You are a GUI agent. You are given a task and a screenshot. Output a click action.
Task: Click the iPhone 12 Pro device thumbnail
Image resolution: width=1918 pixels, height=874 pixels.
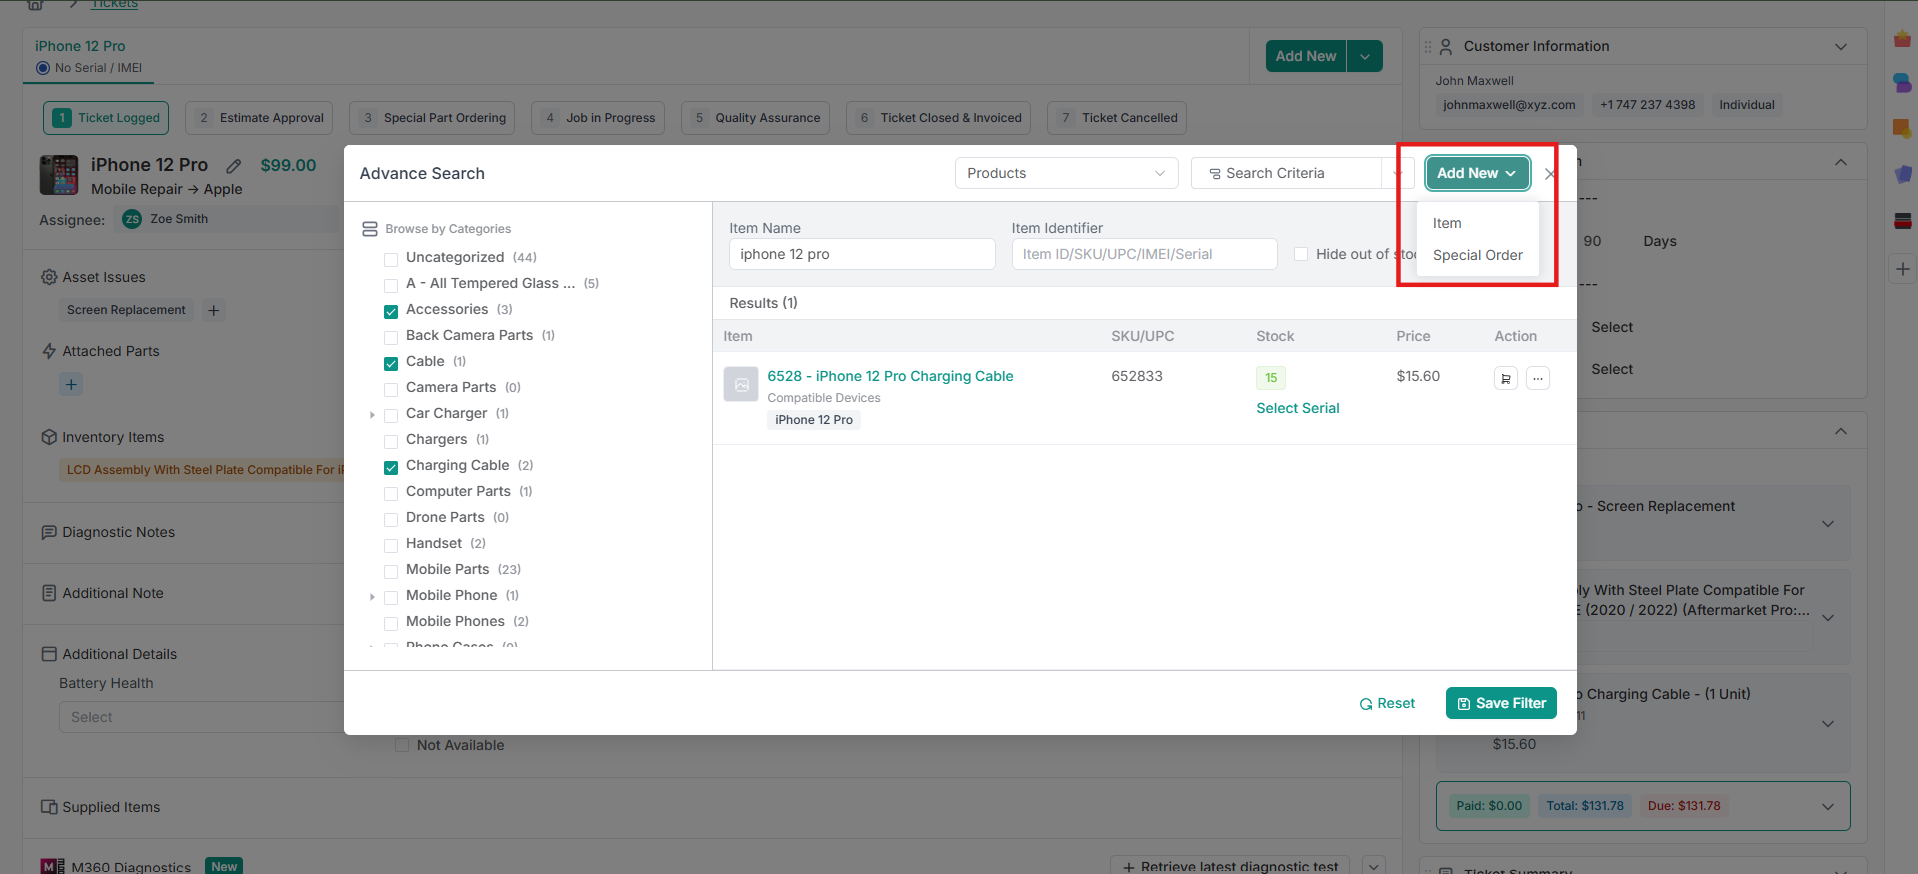tap(59, 175)
